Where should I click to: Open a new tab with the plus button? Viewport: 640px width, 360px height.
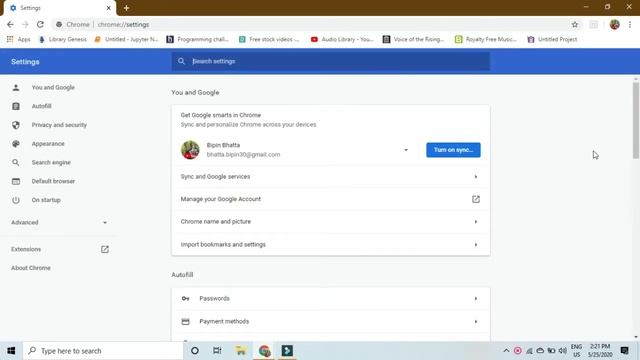pos(126,8)
